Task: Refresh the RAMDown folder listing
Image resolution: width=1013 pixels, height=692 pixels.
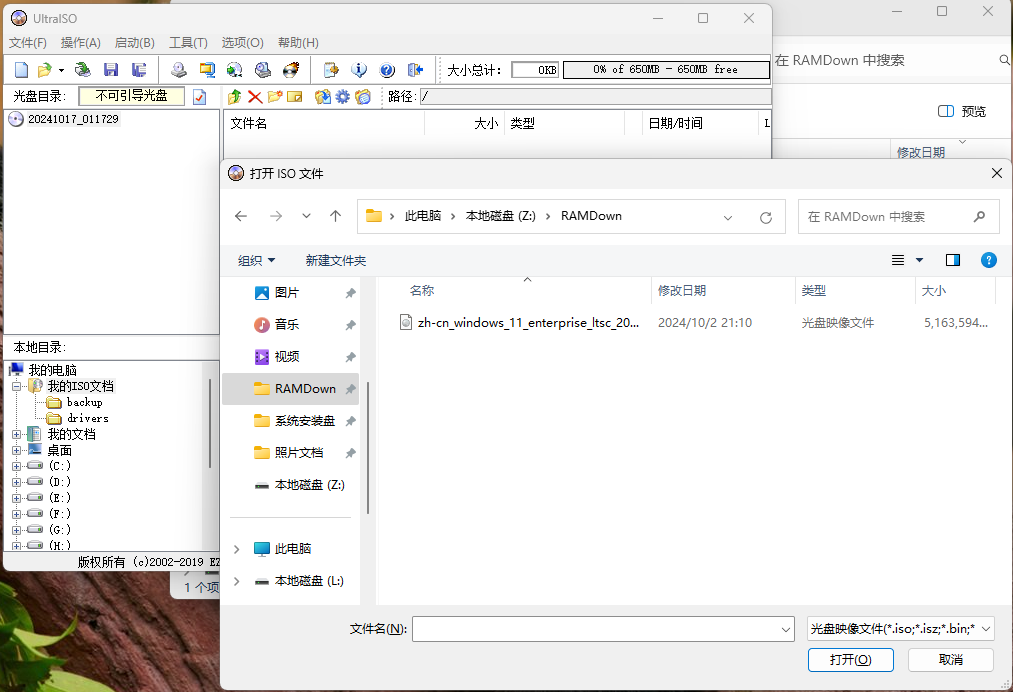Action: tap(766, 217)
